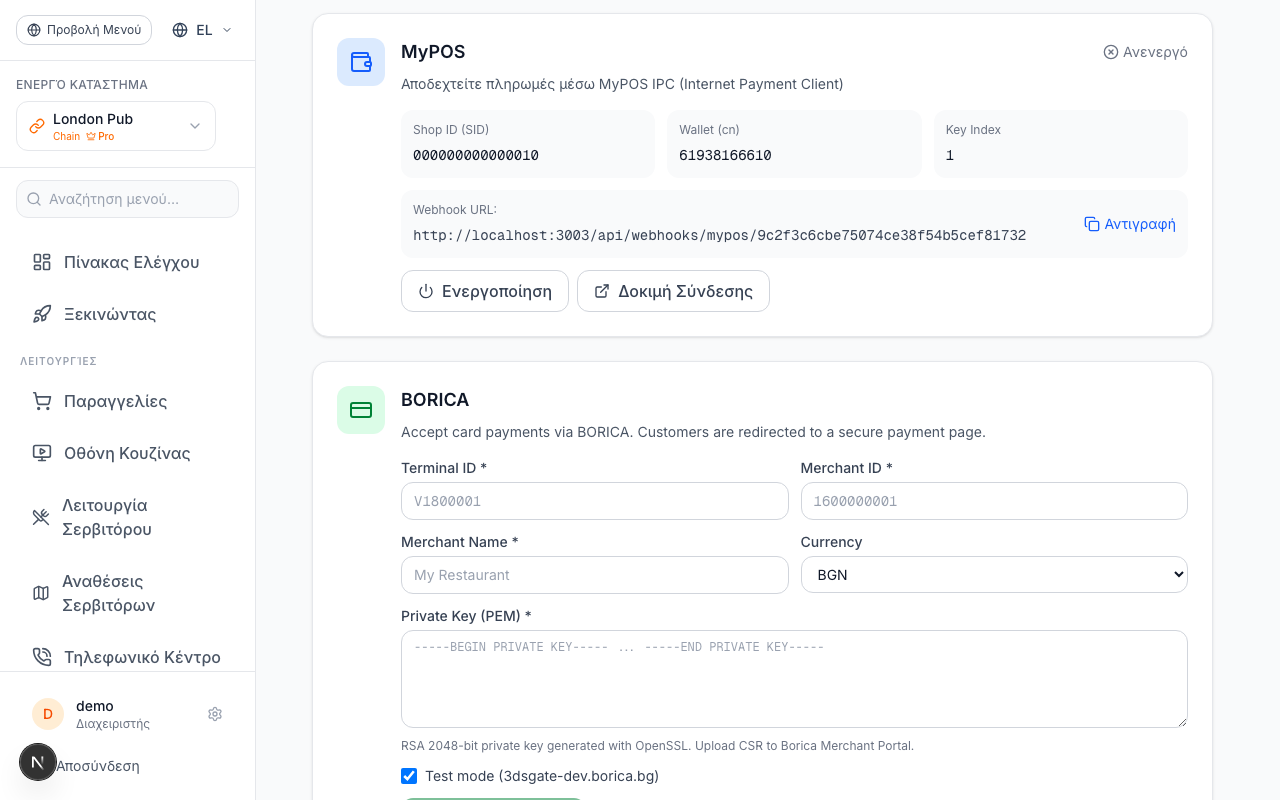Click the globe icon beside EL

(x=180, y=30)
